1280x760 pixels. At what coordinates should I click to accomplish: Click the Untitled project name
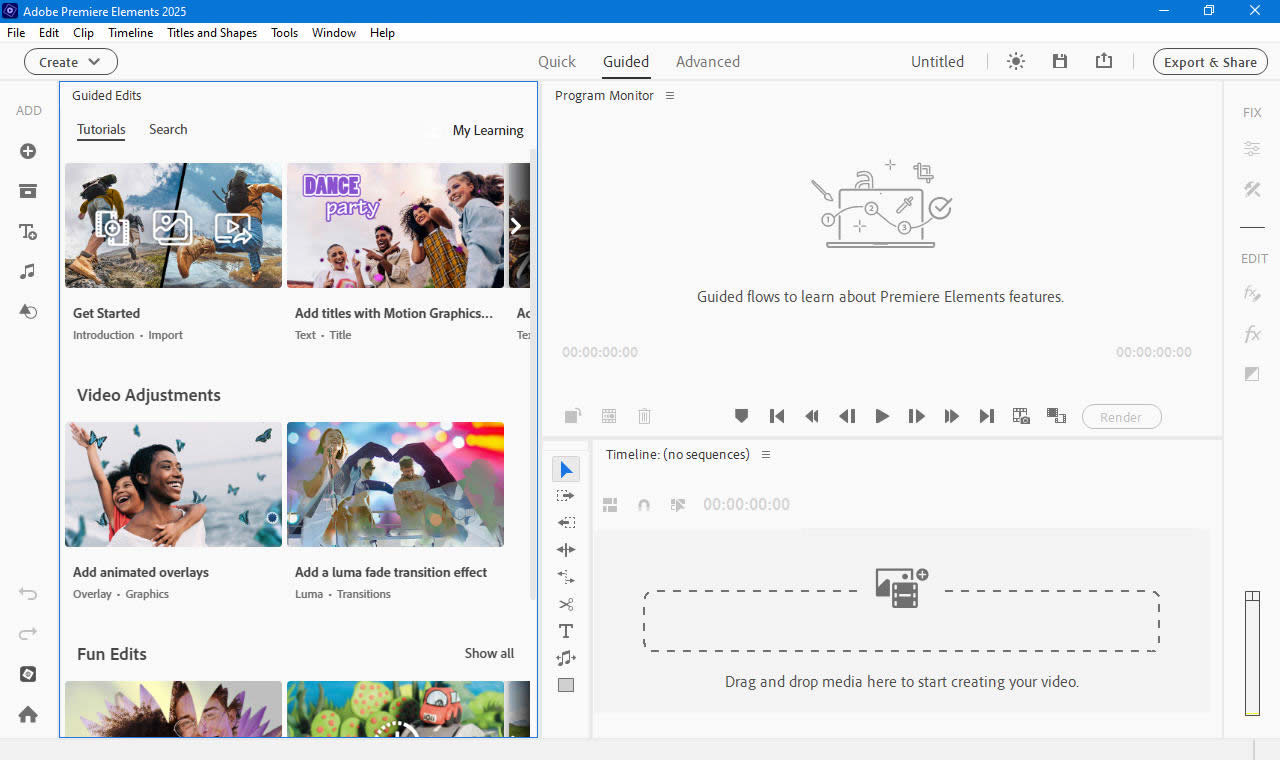937,61
